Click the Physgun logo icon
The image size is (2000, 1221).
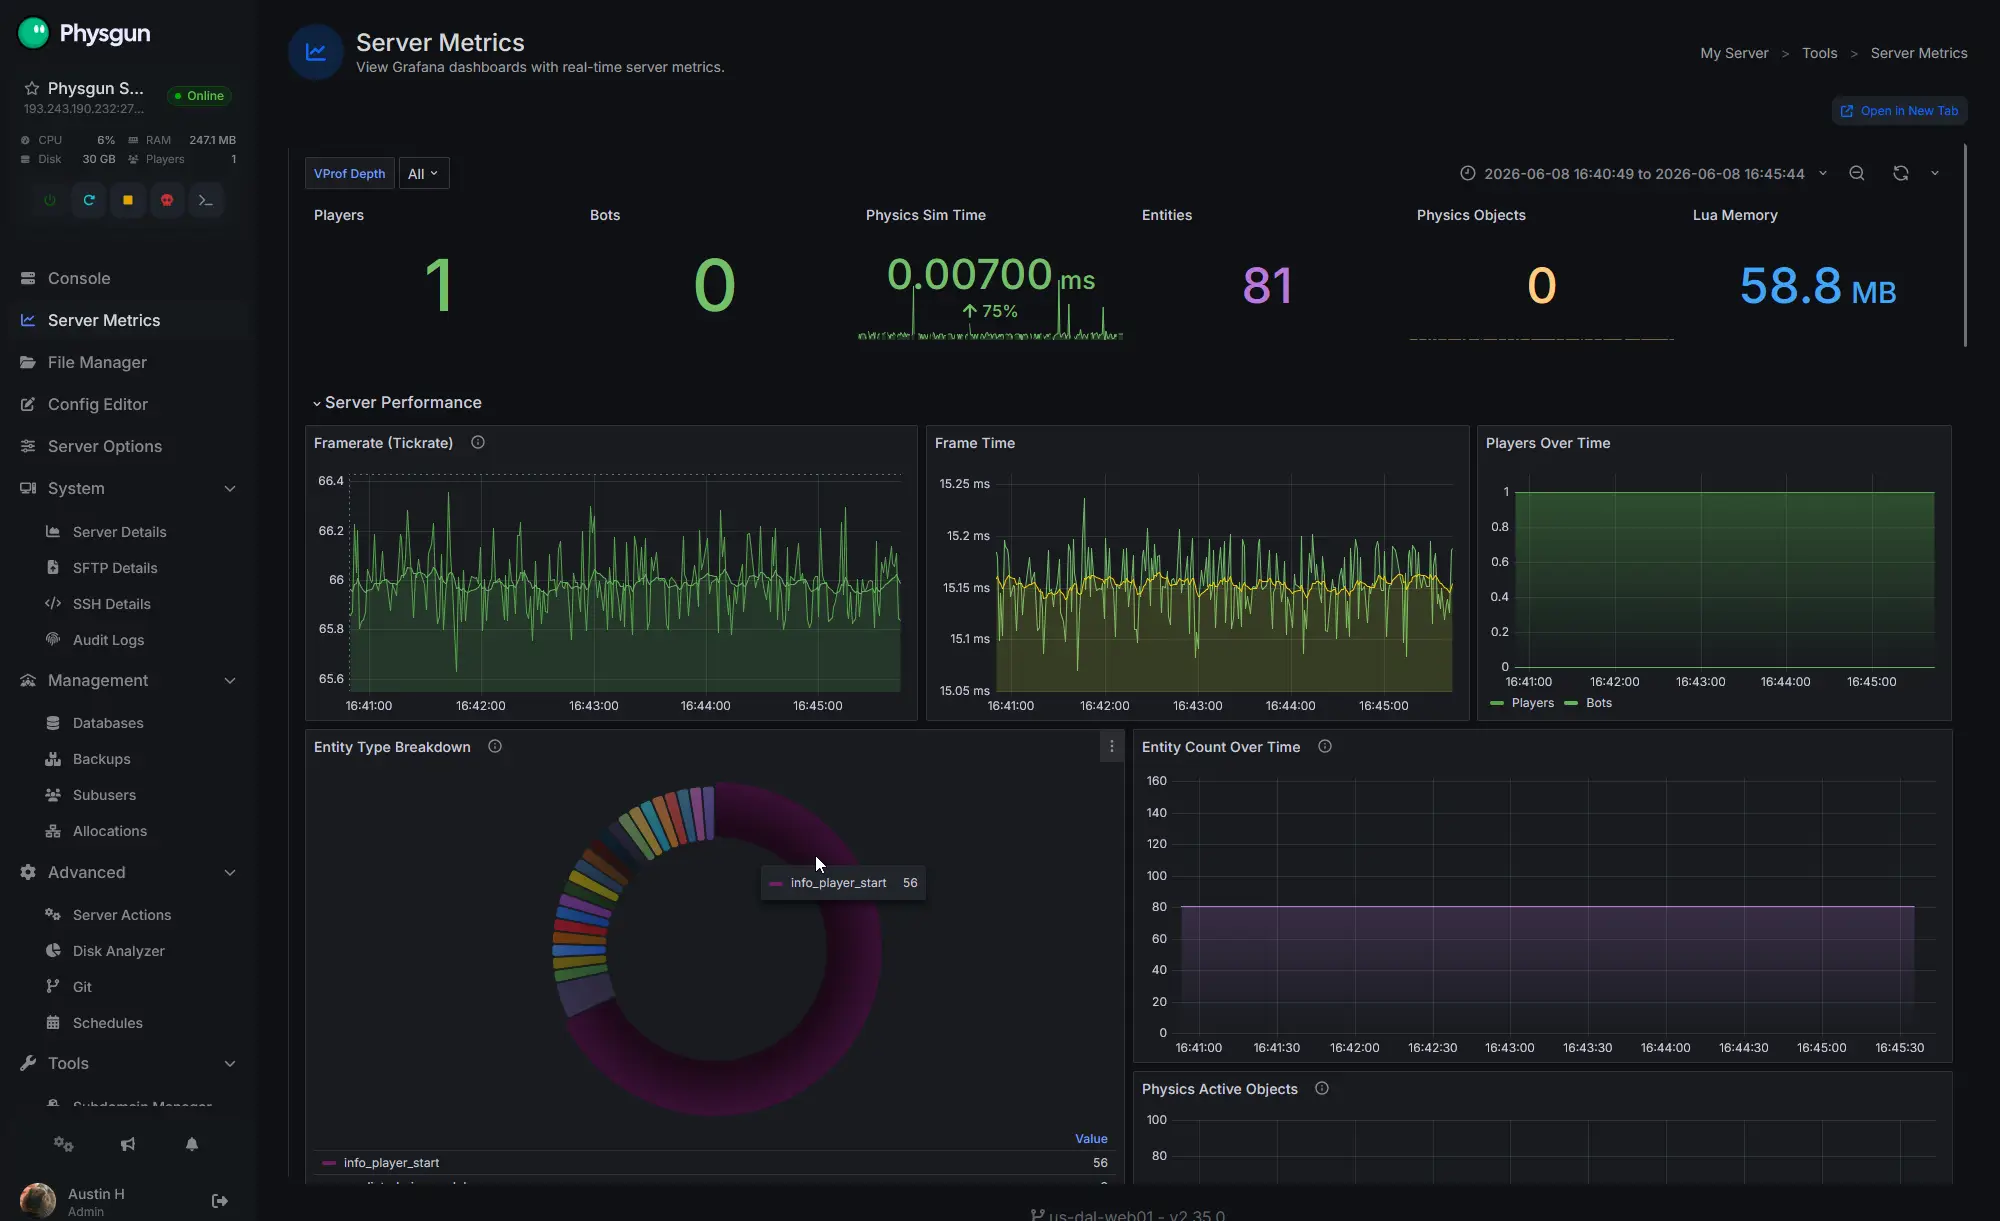33,33
